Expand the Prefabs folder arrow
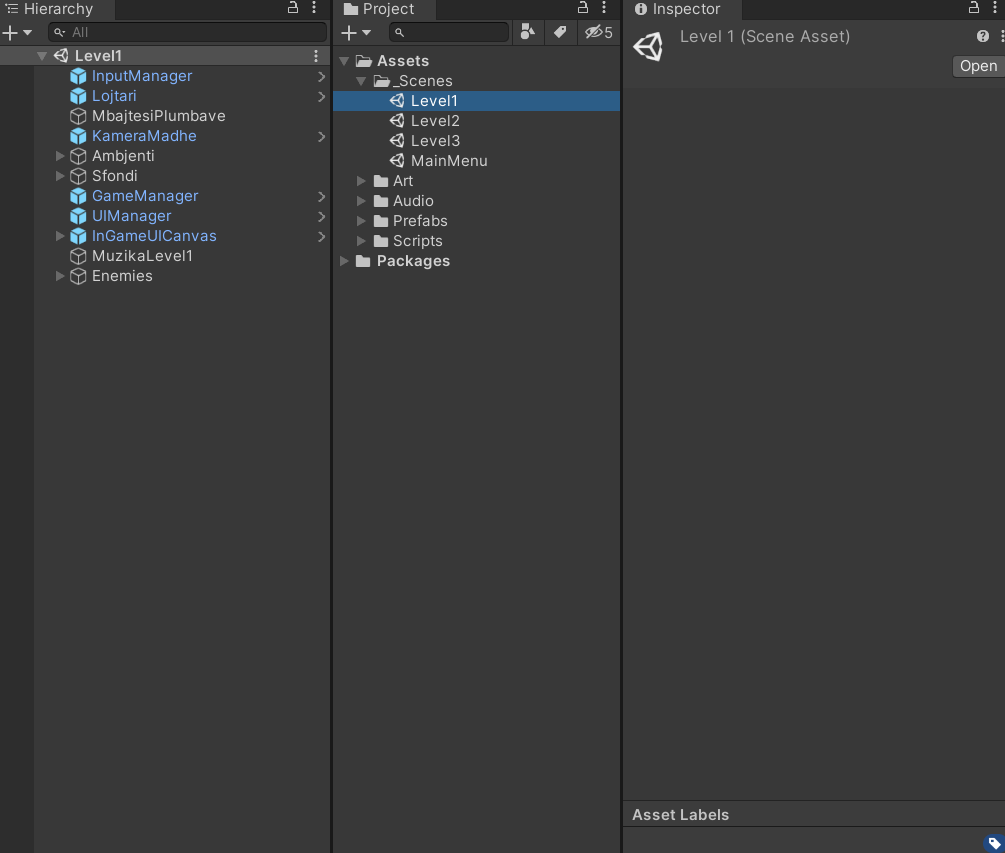The width and height of the screenshot is (1005, 853). 361,221
